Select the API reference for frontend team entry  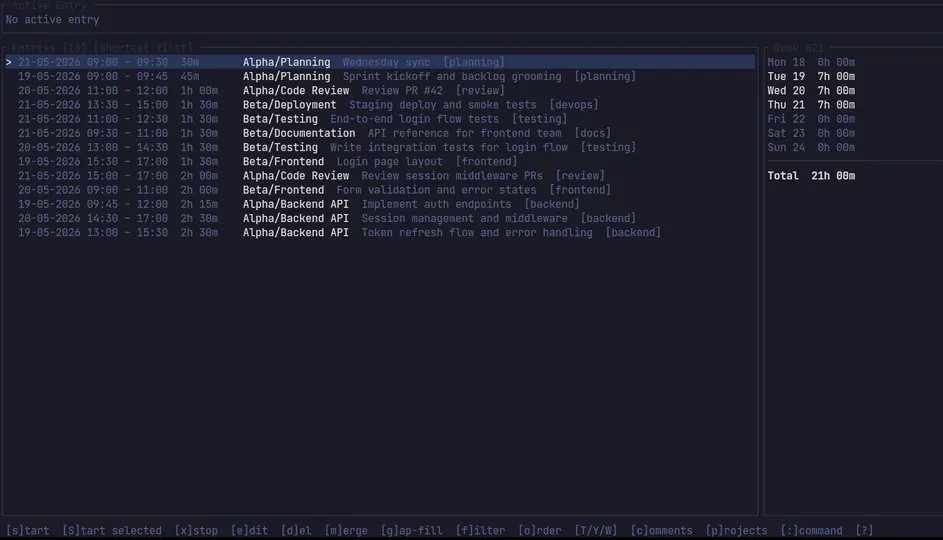380,133
